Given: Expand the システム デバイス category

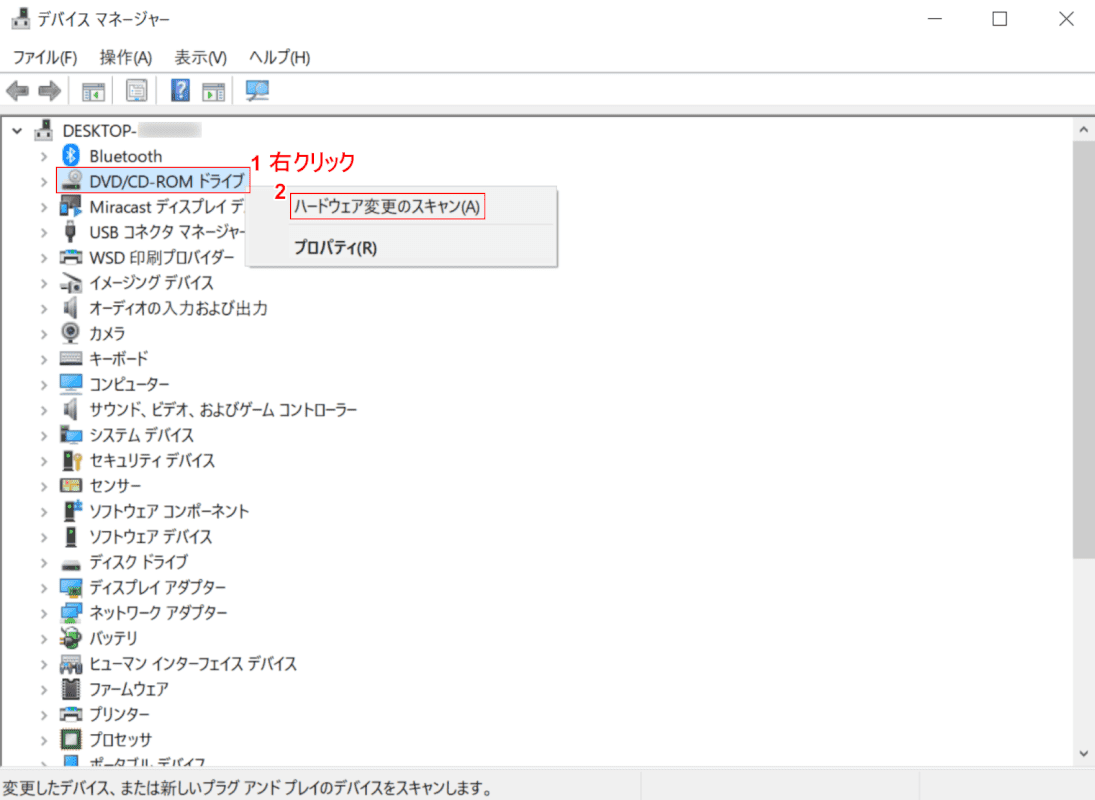Looking at the screenshot, I should click(x=44, y=436).
